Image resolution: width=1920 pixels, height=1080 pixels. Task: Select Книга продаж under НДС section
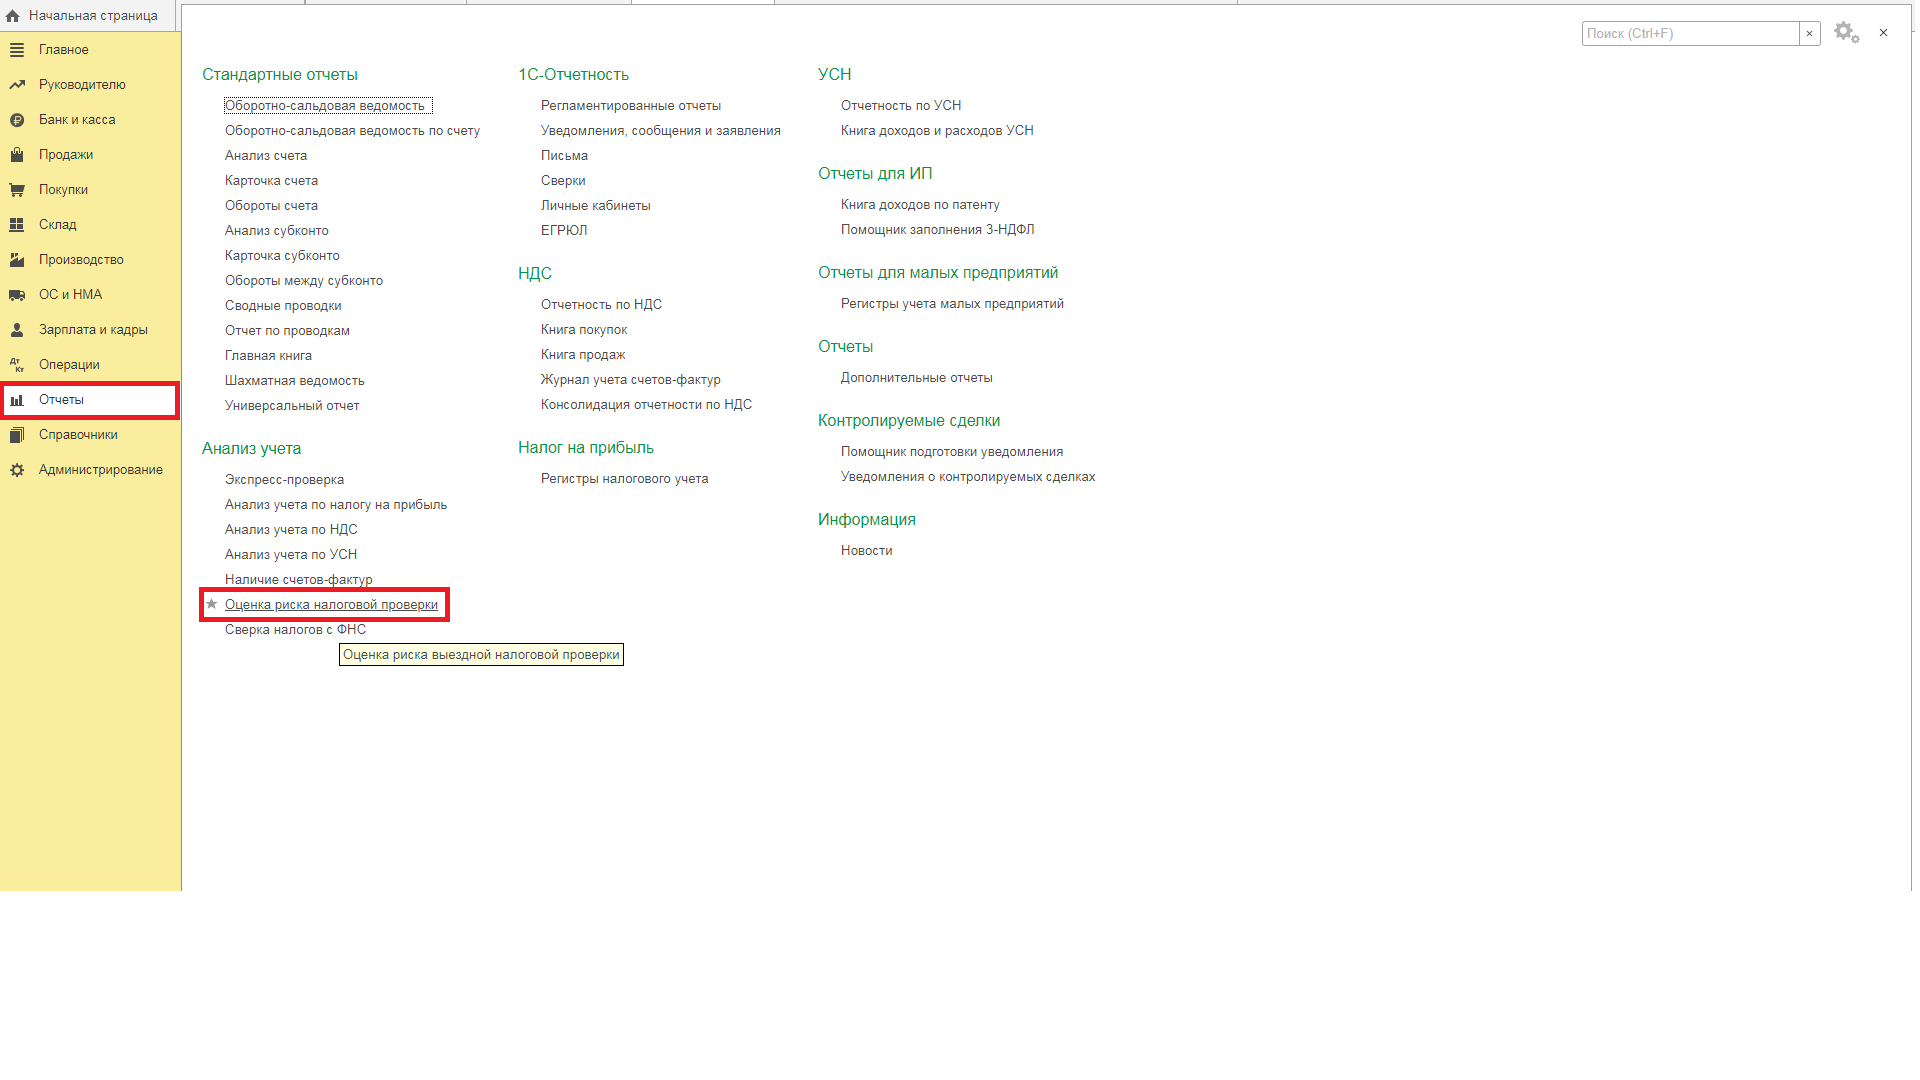click(x=582, y=353)
